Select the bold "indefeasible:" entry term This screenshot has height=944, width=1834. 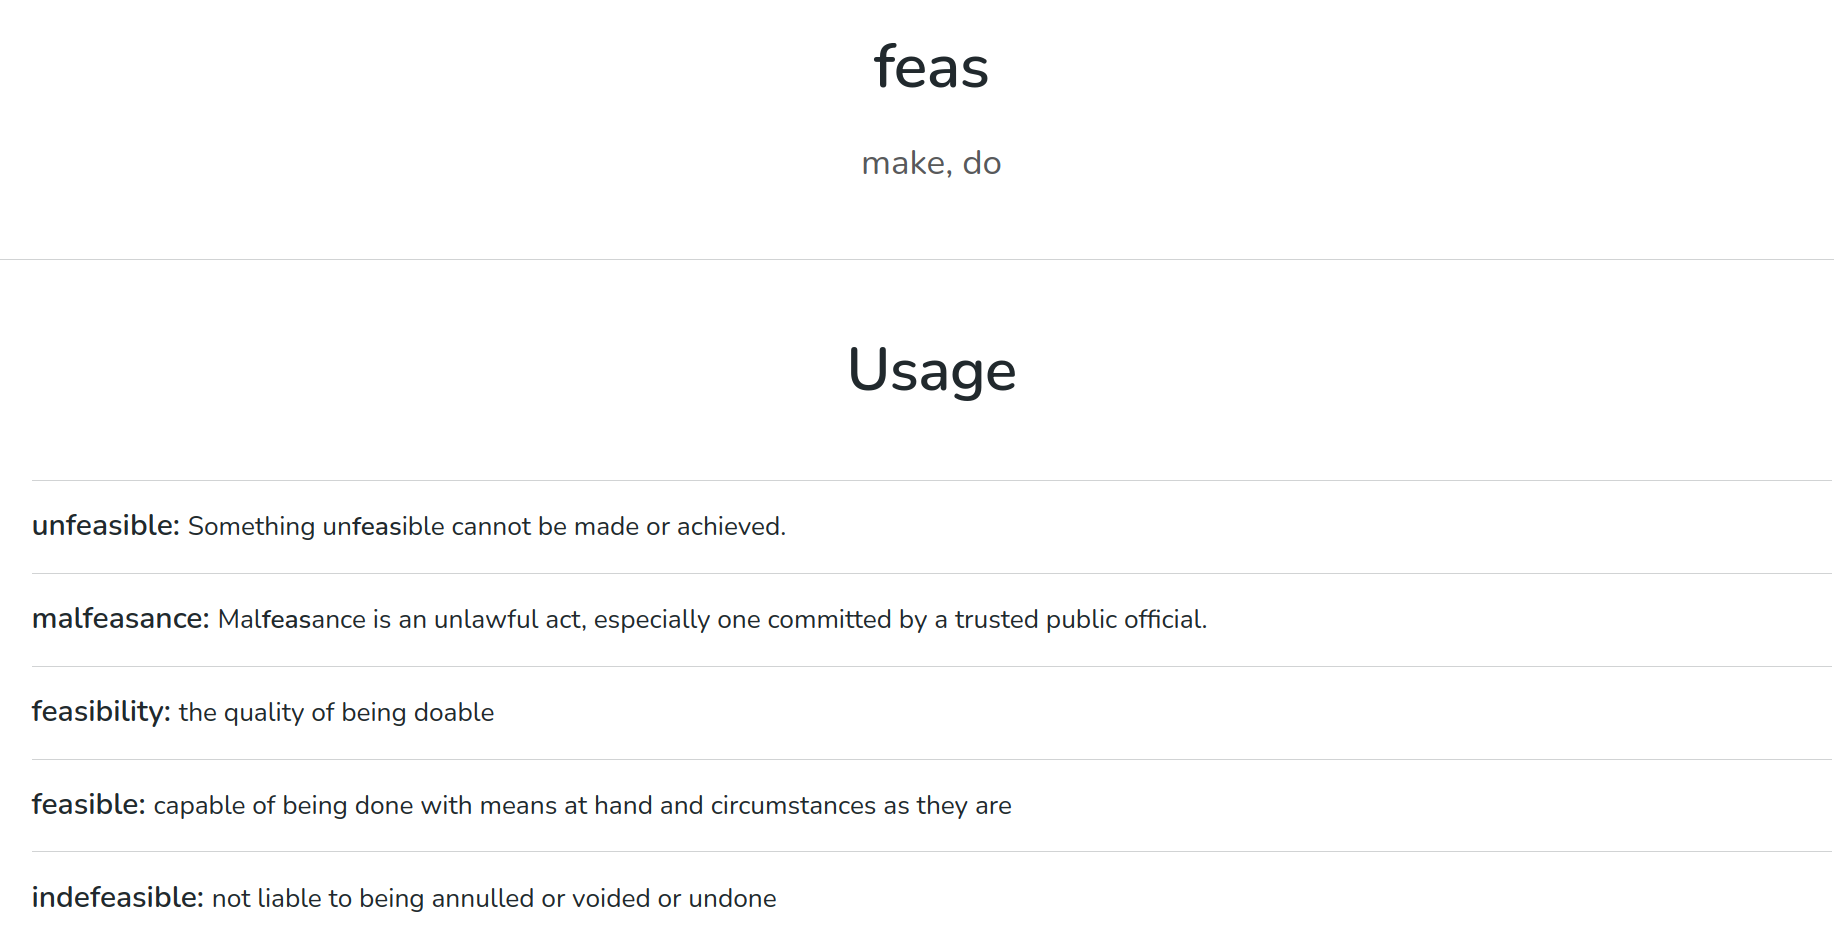117,898
